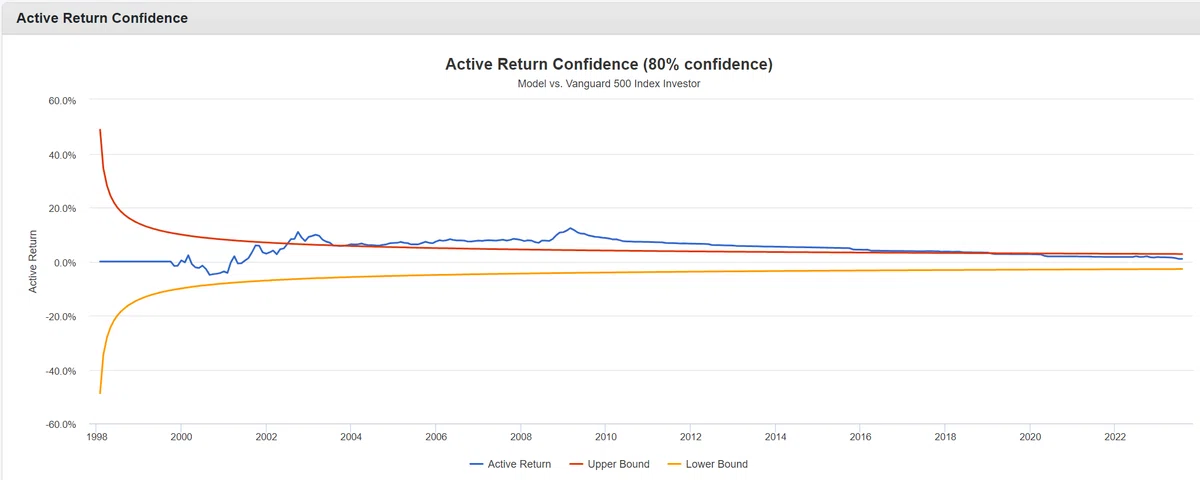Click the blue Active Return legend line marker

(477, 464)
